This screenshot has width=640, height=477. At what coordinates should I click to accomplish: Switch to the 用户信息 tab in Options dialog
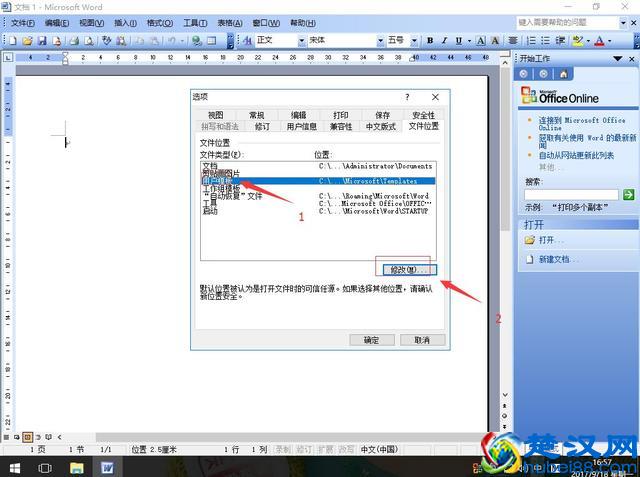click(301, 126)
